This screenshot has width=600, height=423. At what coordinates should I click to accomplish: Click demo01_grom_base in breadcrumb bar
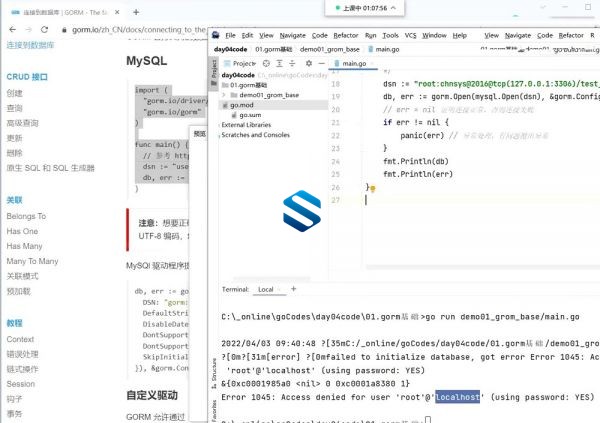[x=329, y=49]
